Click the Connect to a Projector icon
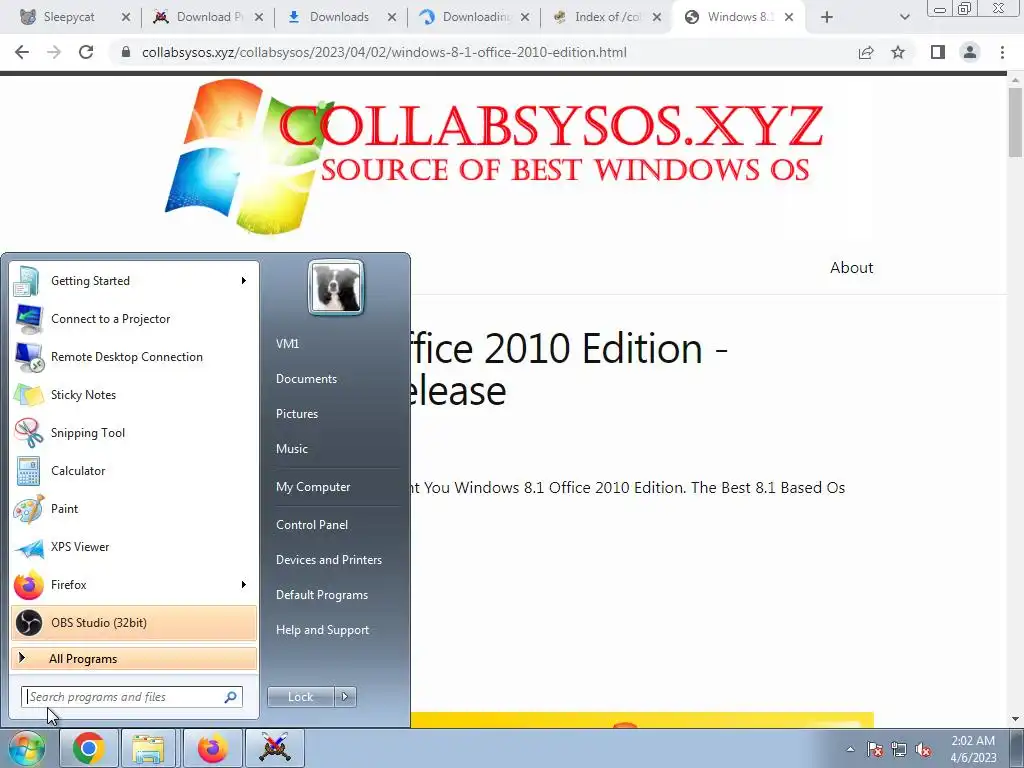This screenshot has height=768, width=1024. click(28, 319)
